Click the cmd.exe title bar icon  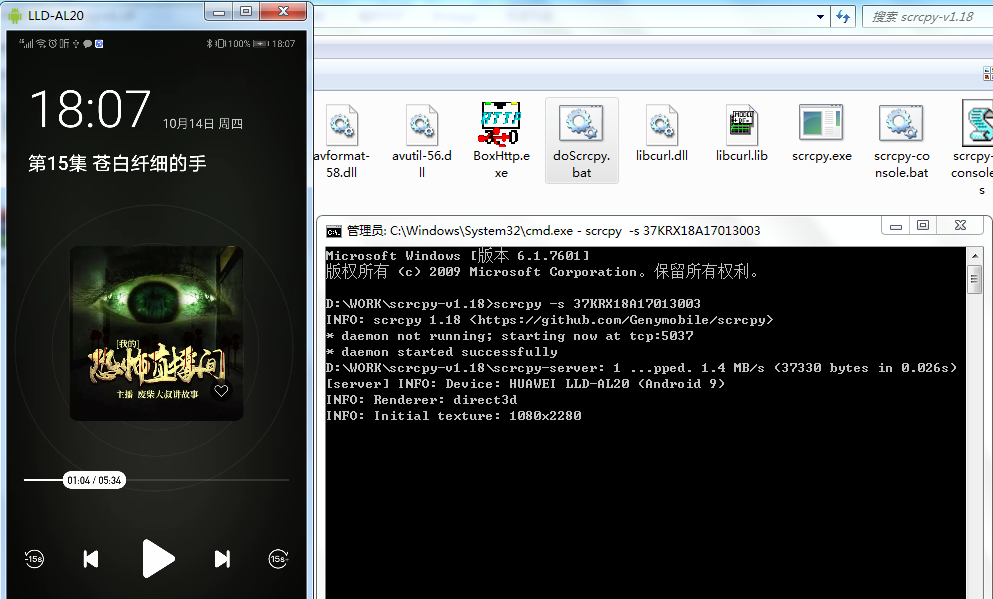click(334, 231)
